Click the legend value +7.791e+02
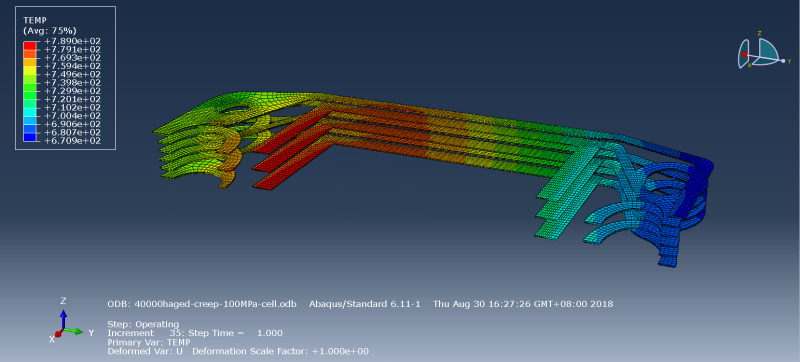This screenshot has width=800, height=362. coord(72,49)
